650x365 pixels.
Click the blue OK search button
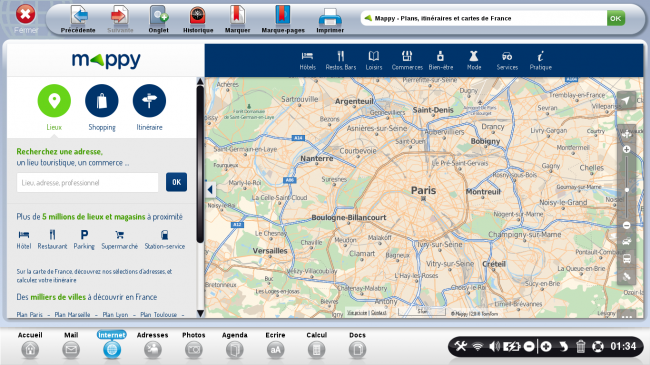[x=177, y=182]
